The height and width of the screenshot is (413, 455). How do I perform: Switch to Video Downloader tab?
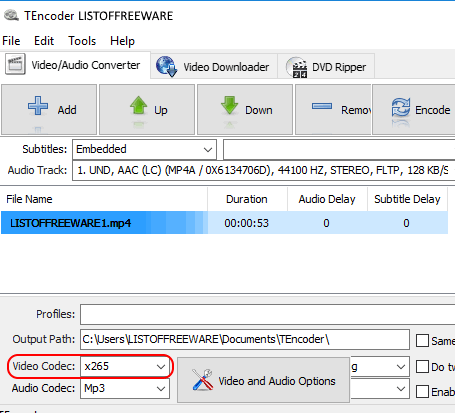point(214,66)
